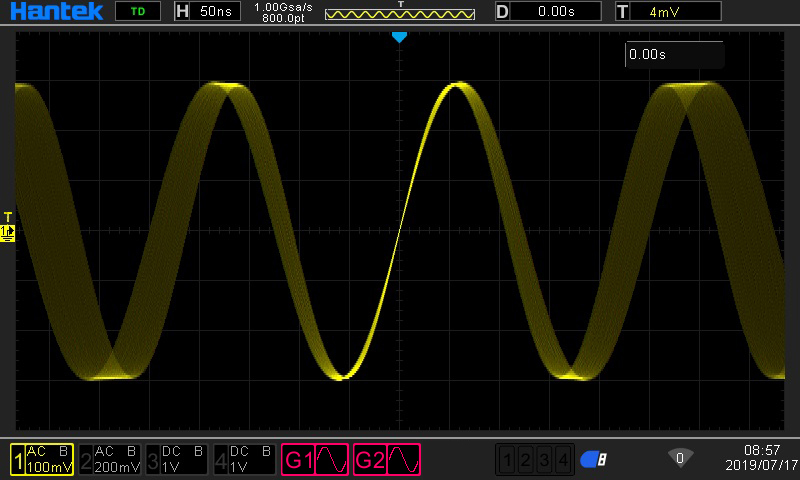Click the 2019/07/17 date
The image size is (800, 480).
tap(761, 465)
